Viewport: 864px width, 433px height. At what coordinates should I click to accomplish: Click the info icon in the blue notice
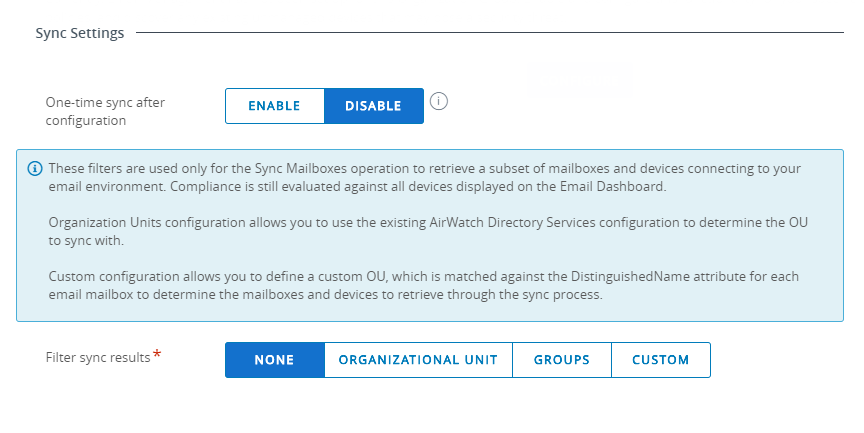coord(35,168)
